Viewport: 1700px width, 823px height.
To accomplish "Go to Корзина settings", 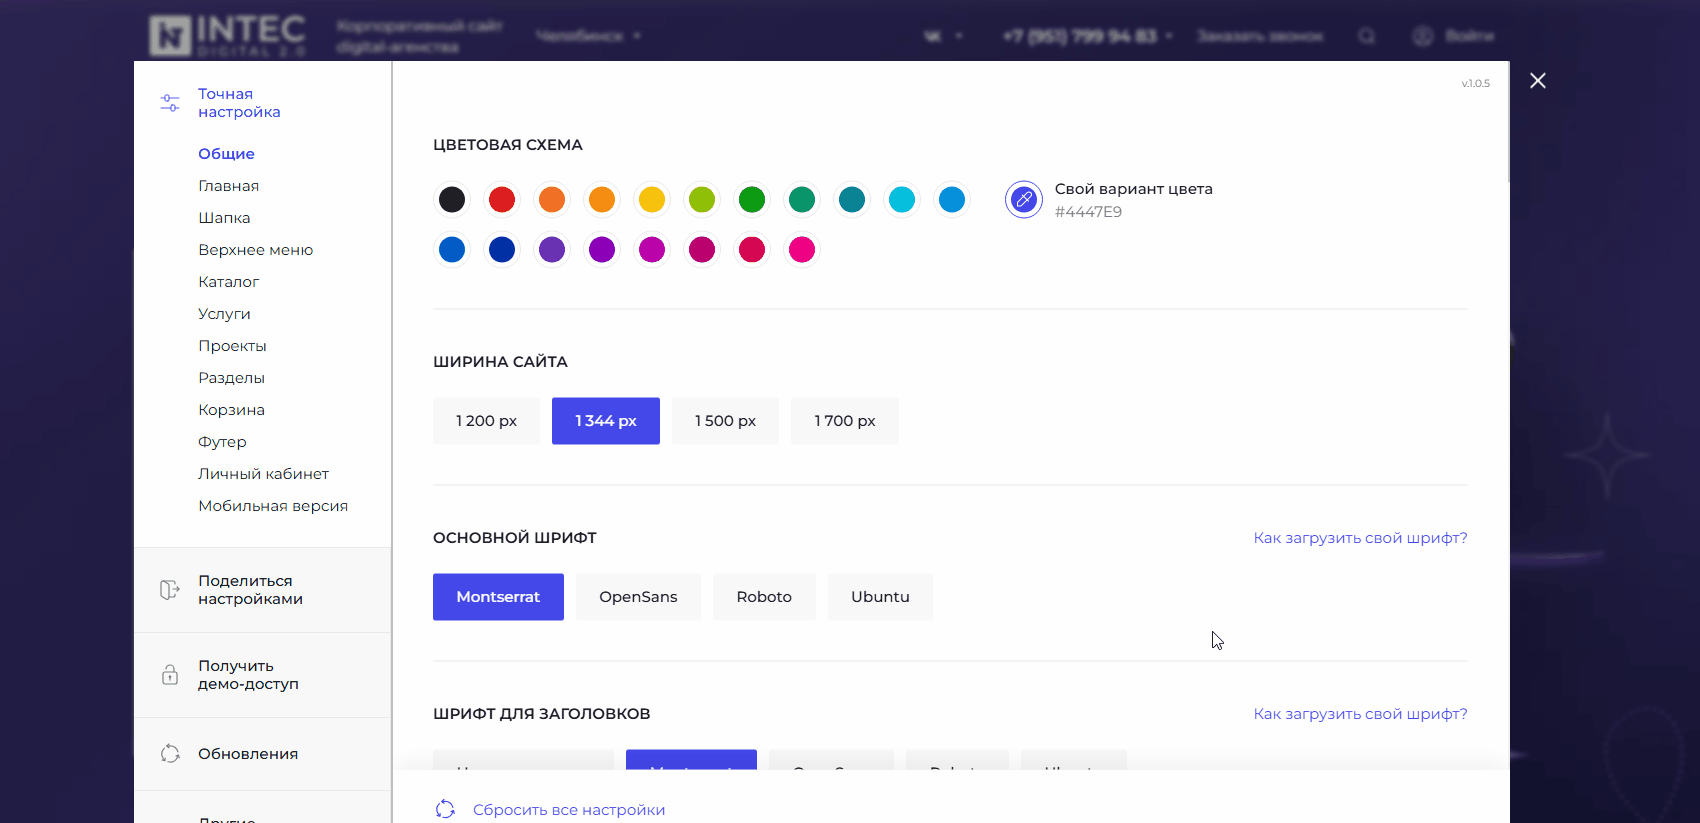I will (231, 410).
